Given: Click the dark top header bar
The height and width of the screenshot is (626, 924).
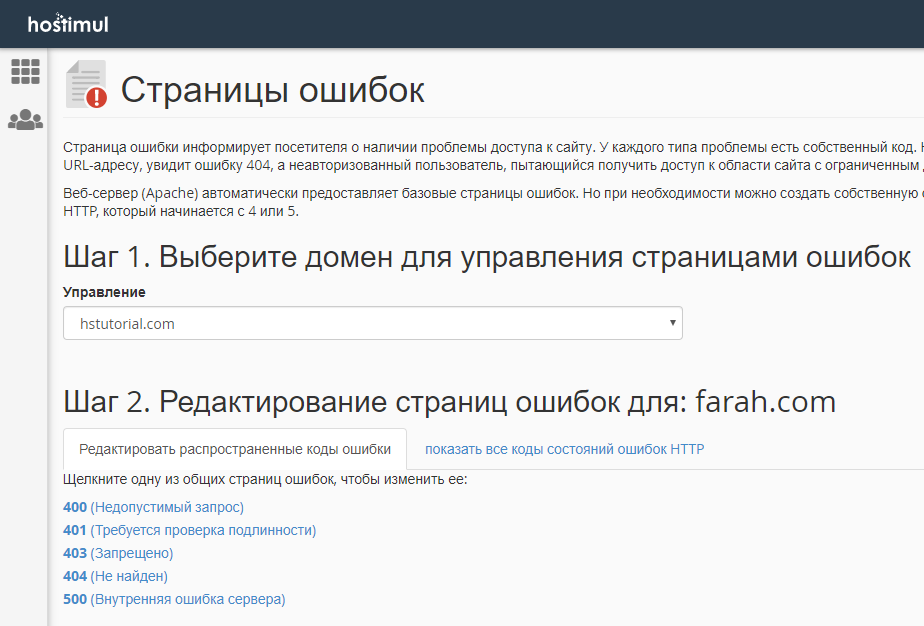Looking at the screenshot, I should [500, 23].
